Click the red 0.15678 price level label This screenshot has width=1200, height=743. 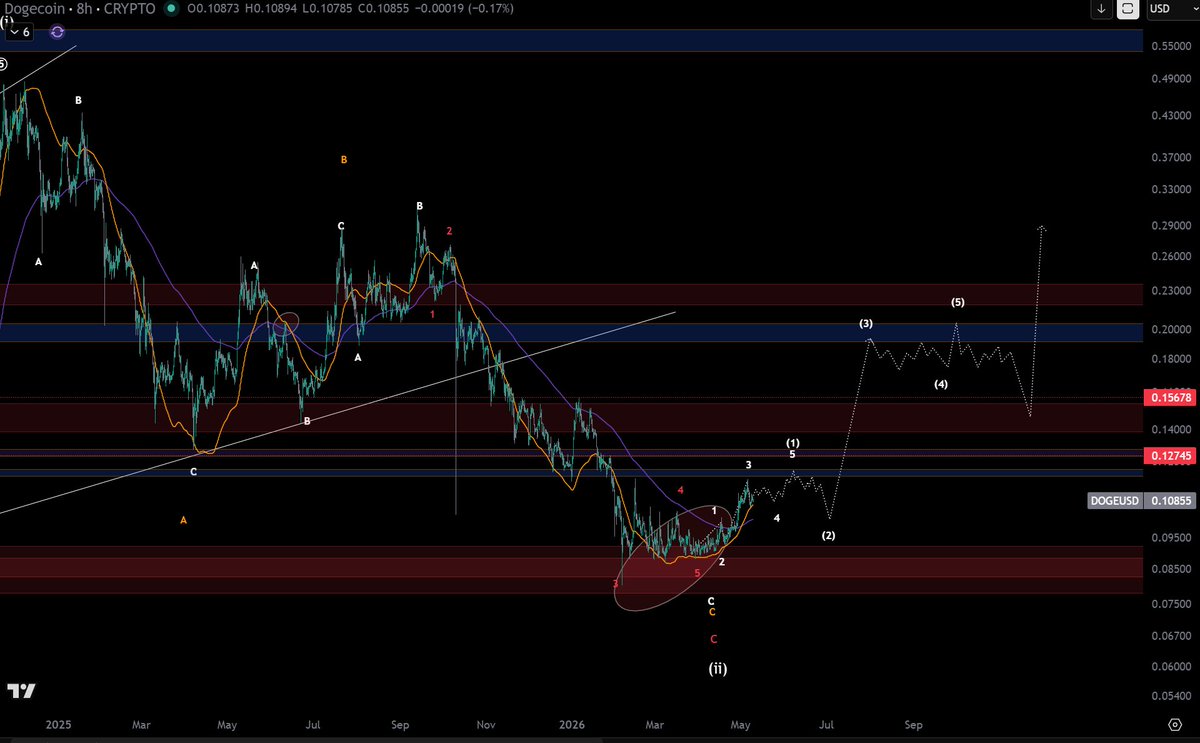(1169, 398)
